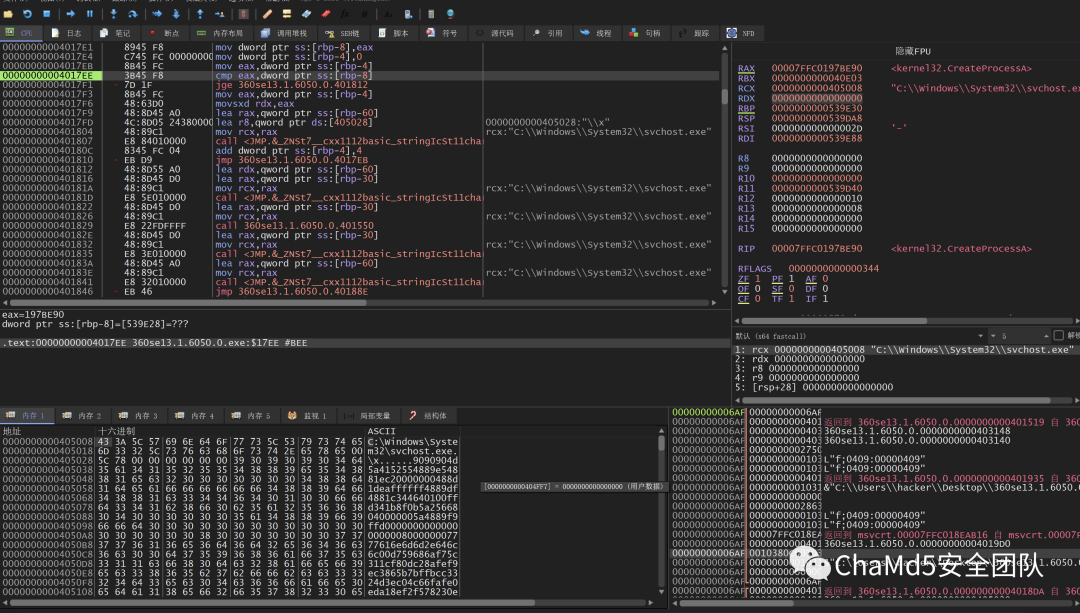Open the 调用堆栈 call stack tab
Viewport: 1080px width, 613px height.
284,33
